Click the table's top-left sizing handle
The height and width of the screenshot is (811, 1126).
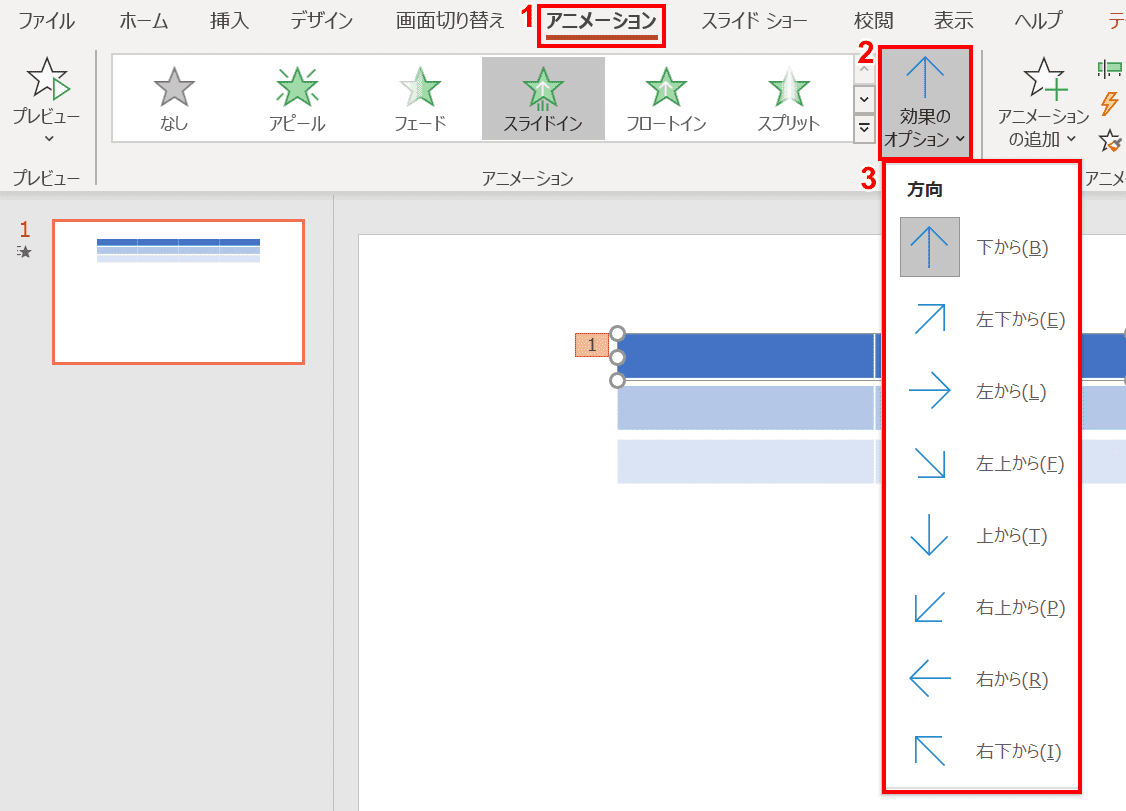pyautogui.click(x=617, y=333)
